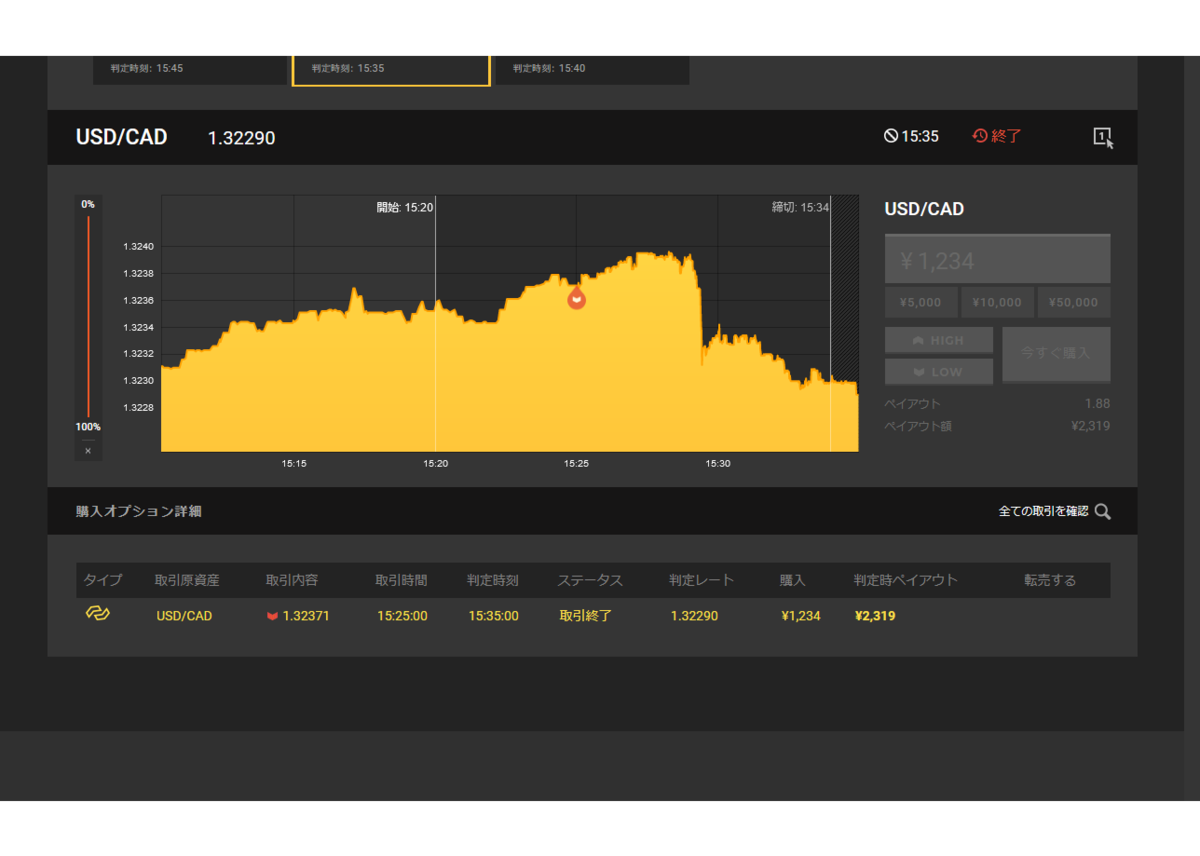This screenshot has height=856, width=1200.
Task: Click the one-click trade icon
Action: coord(1103,137)
